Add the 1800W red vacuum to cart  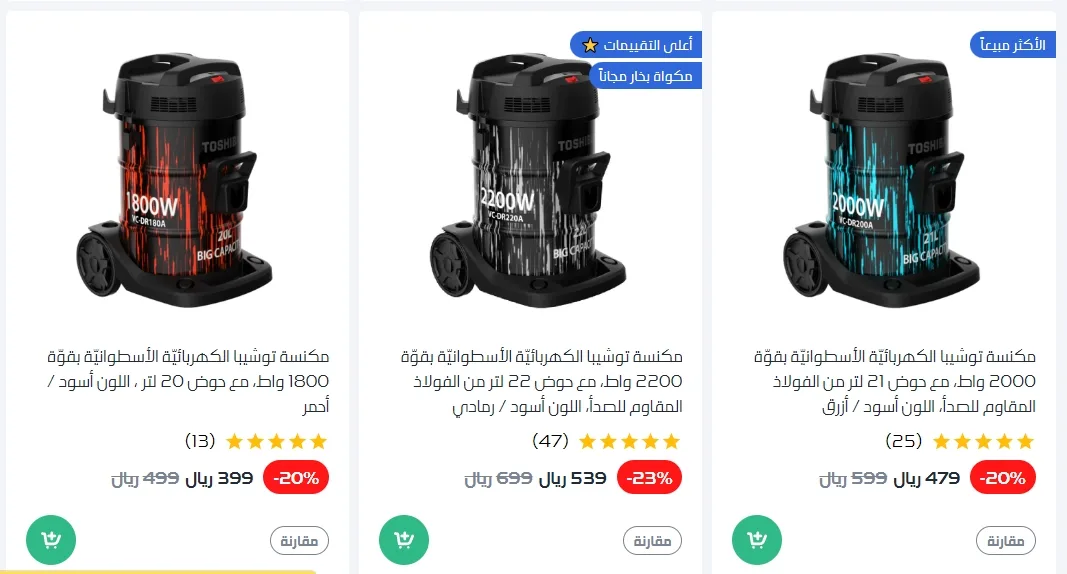tap(51, 540)
